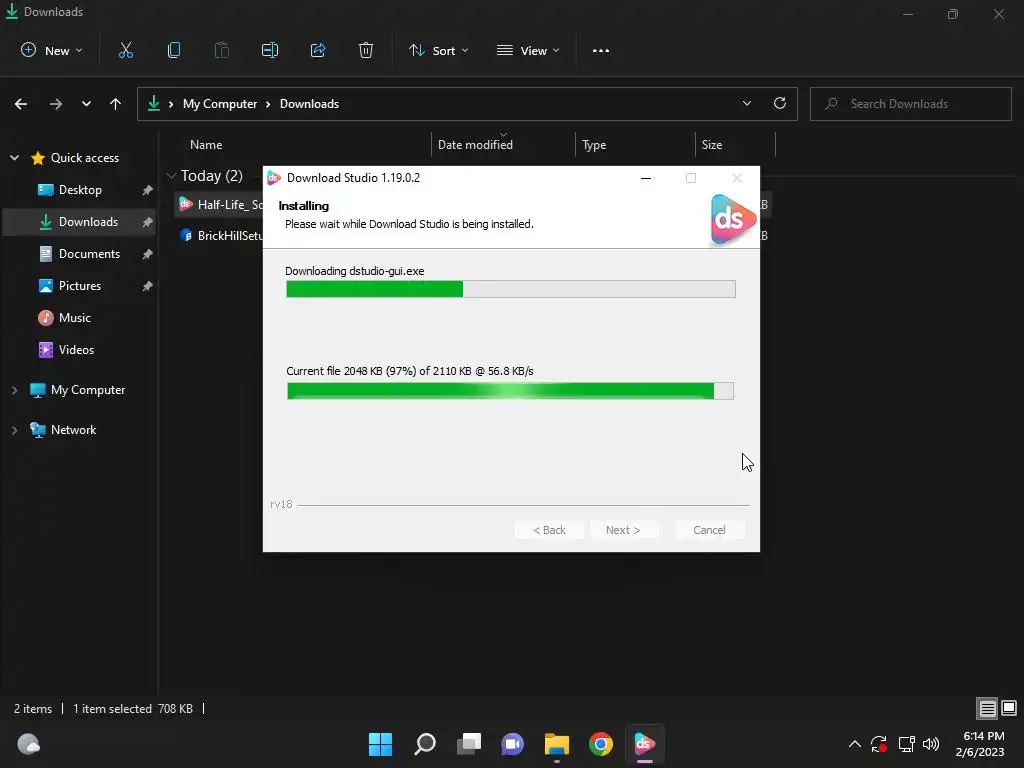Click the current file progress bar
Viewport: 1024px width, 768px height.
[x=510, y=391]
